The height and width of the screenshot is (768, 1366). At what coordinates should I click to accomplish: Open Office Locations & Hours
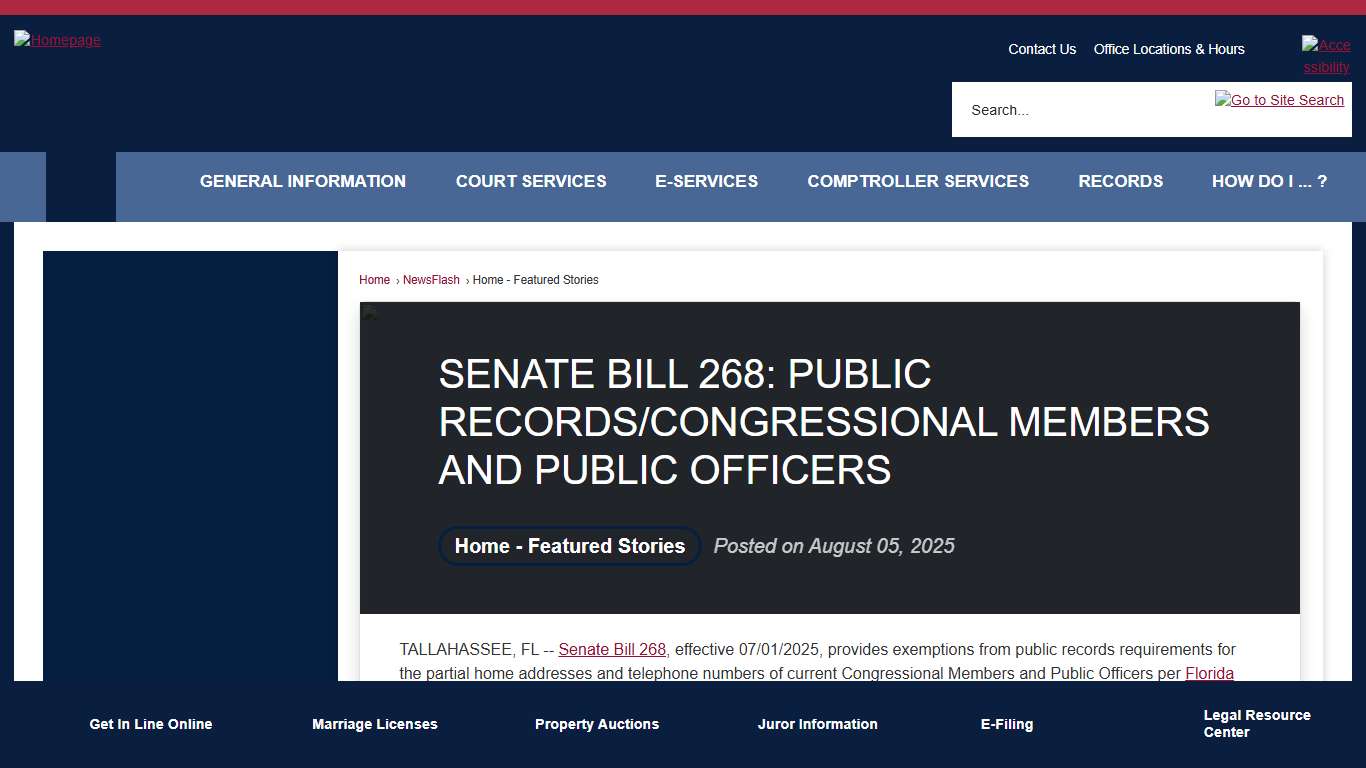click(x=1168, y=49)
